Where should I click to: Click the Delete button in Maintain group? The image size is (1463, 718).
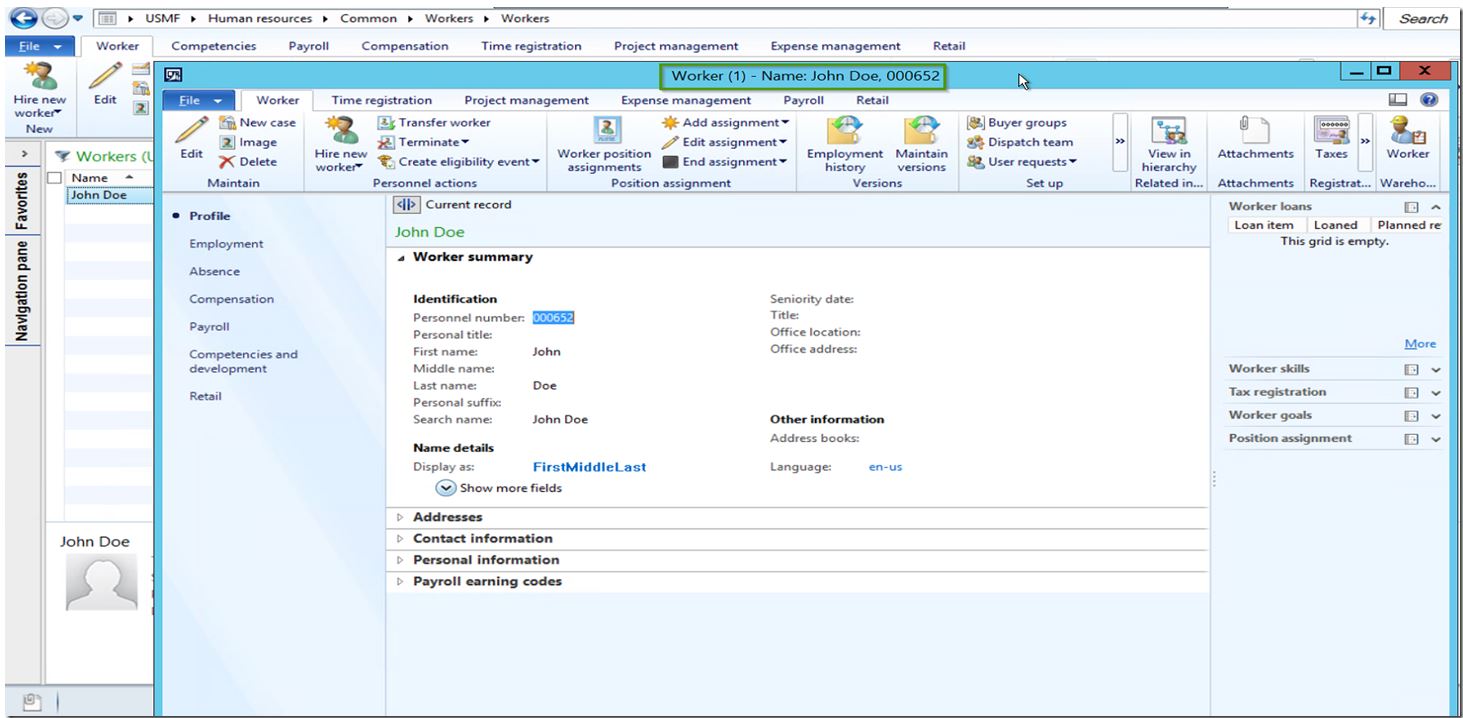(x=248, y=162)
